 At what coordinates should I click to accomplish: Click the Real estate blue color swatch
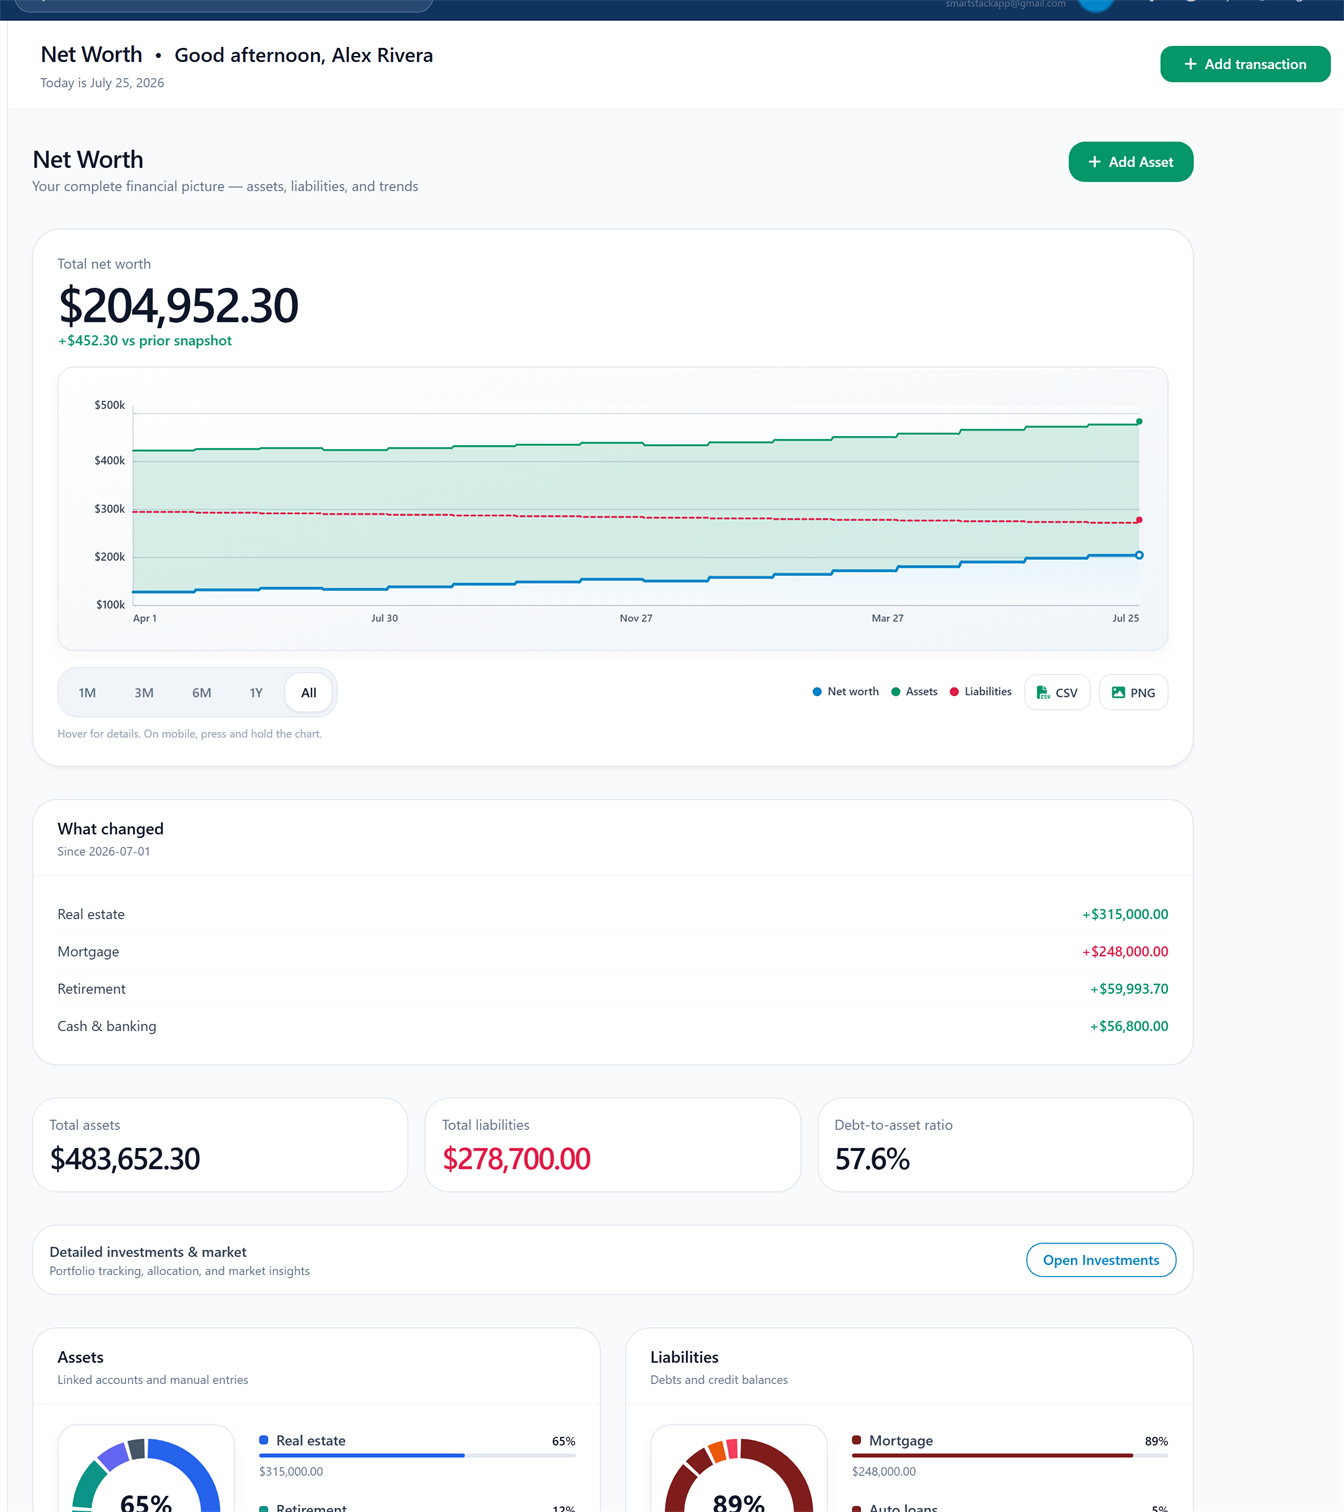click(264, 1440)
